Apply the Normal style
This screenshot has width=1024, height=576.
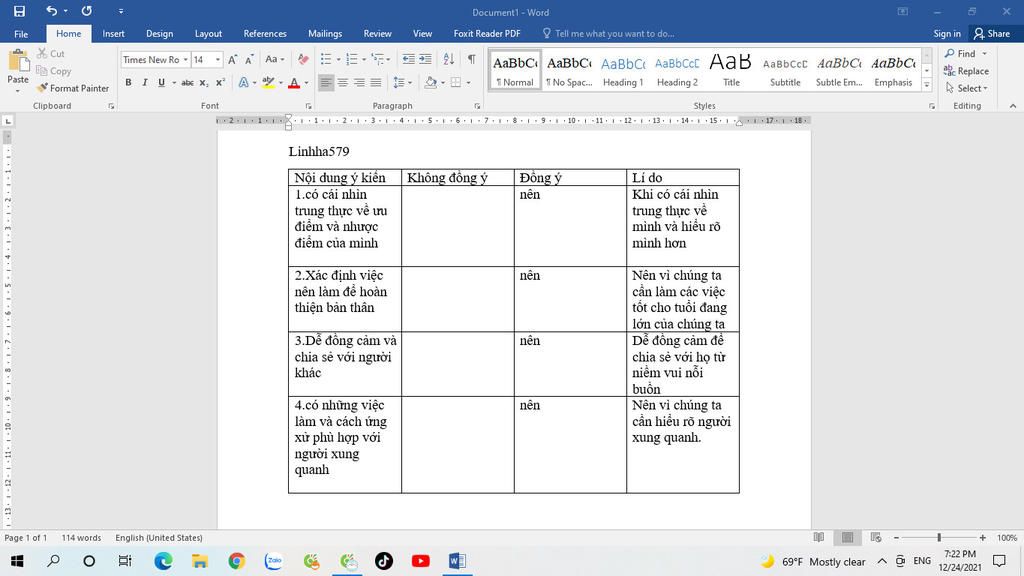click(x=515, y=70)
